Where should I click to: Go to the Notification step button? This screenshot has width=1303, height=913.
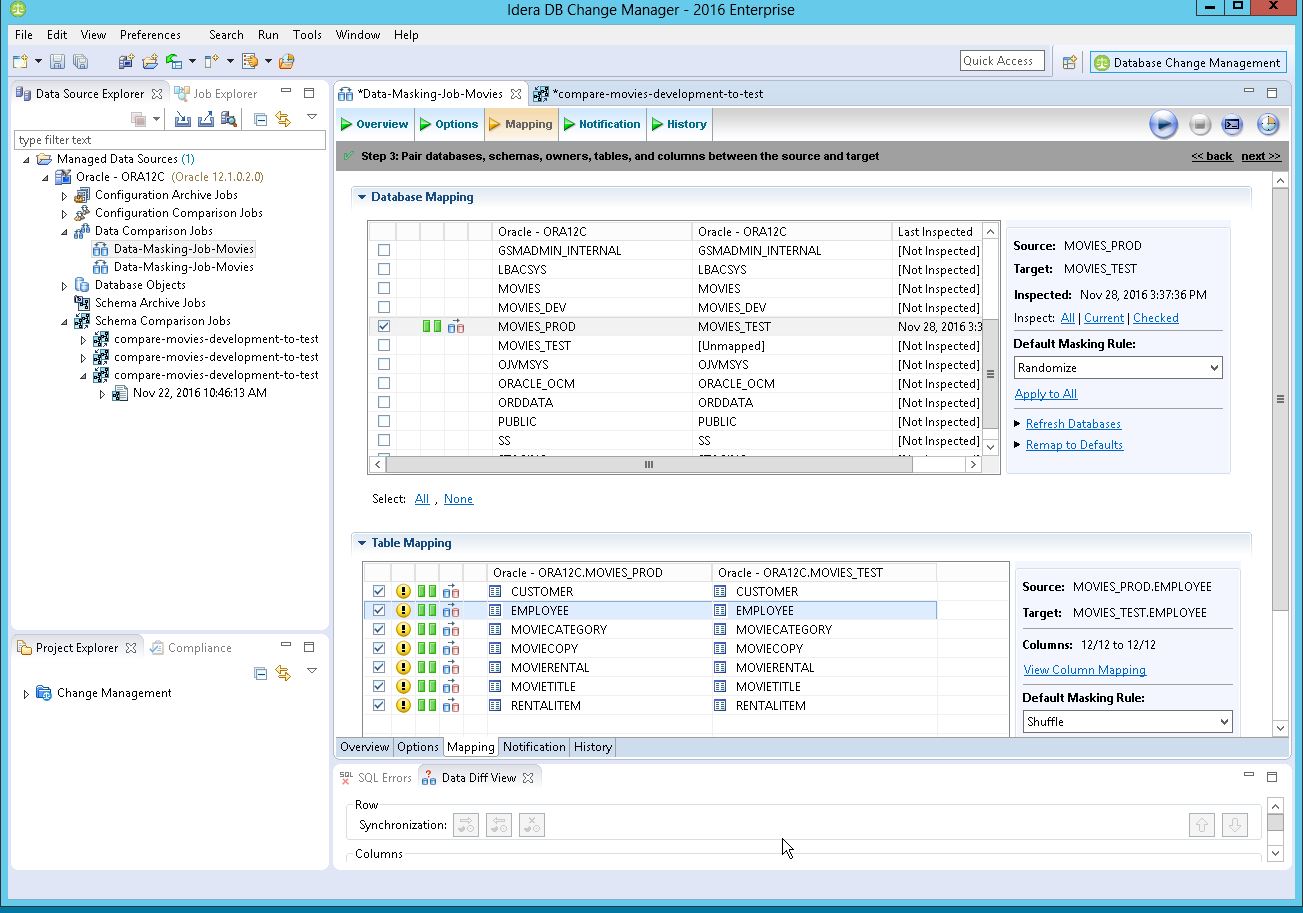click(x=602, y=124)
